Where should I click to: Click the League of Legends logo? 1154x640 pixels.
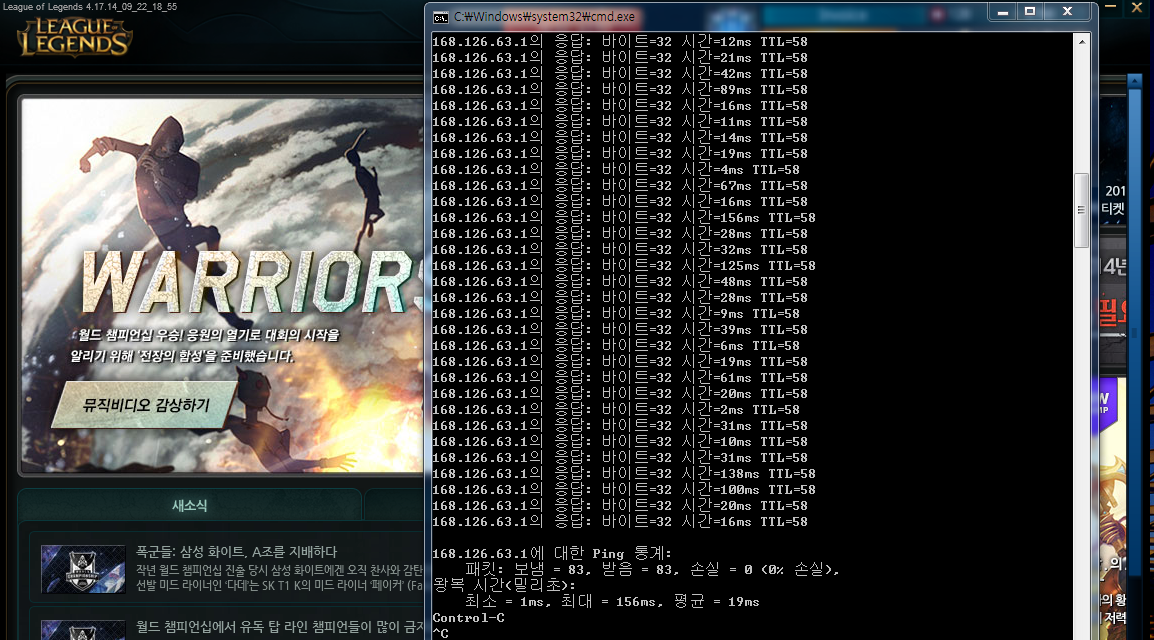[x=74, y=37]
